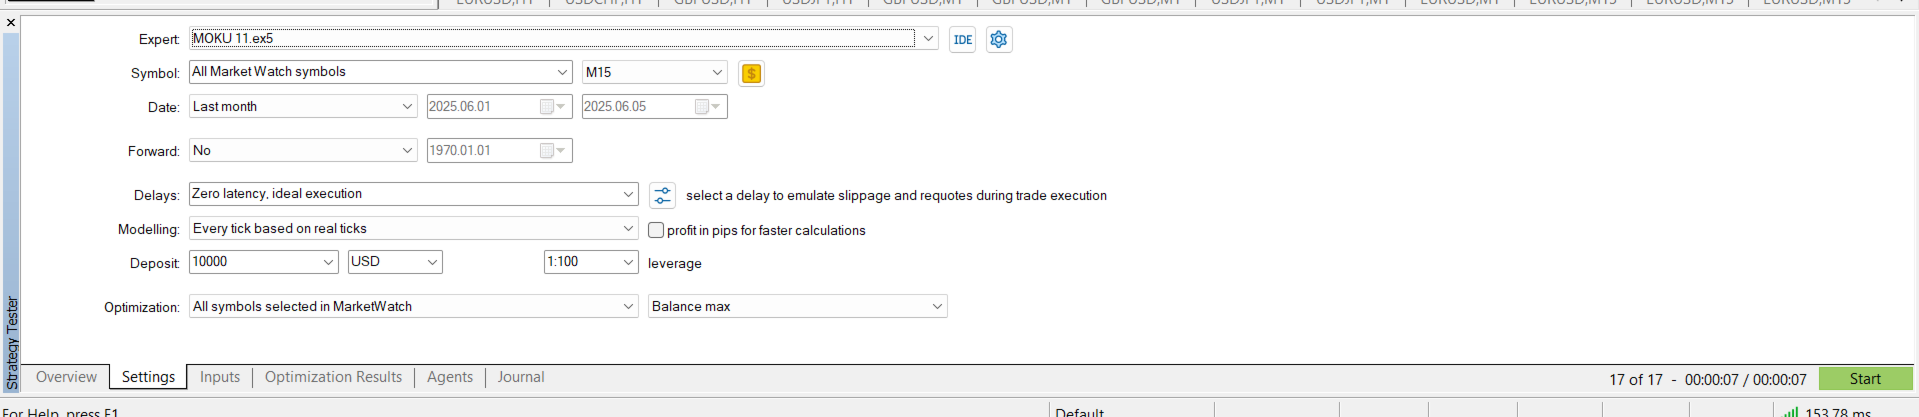The width and height of the screenshot is (1919, 417).
Task: Open expert properties gear icon
Action: (998, 39)
